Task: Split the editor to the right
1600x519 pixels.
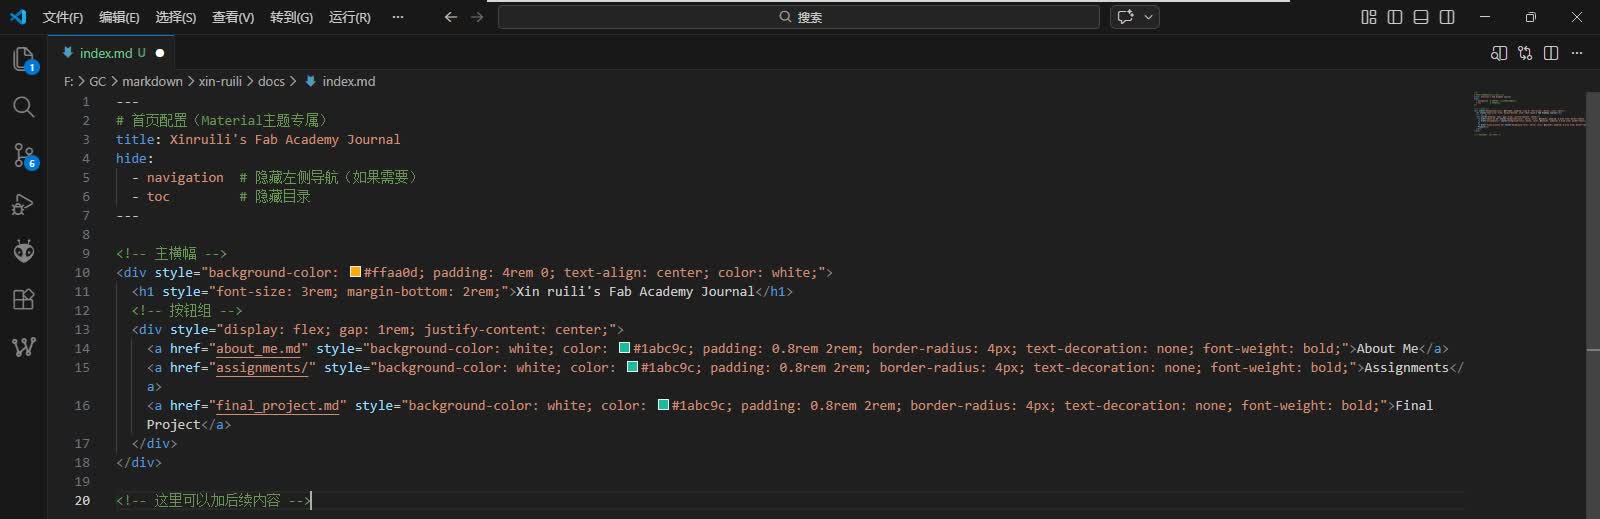Action: tap(1551, 53)
